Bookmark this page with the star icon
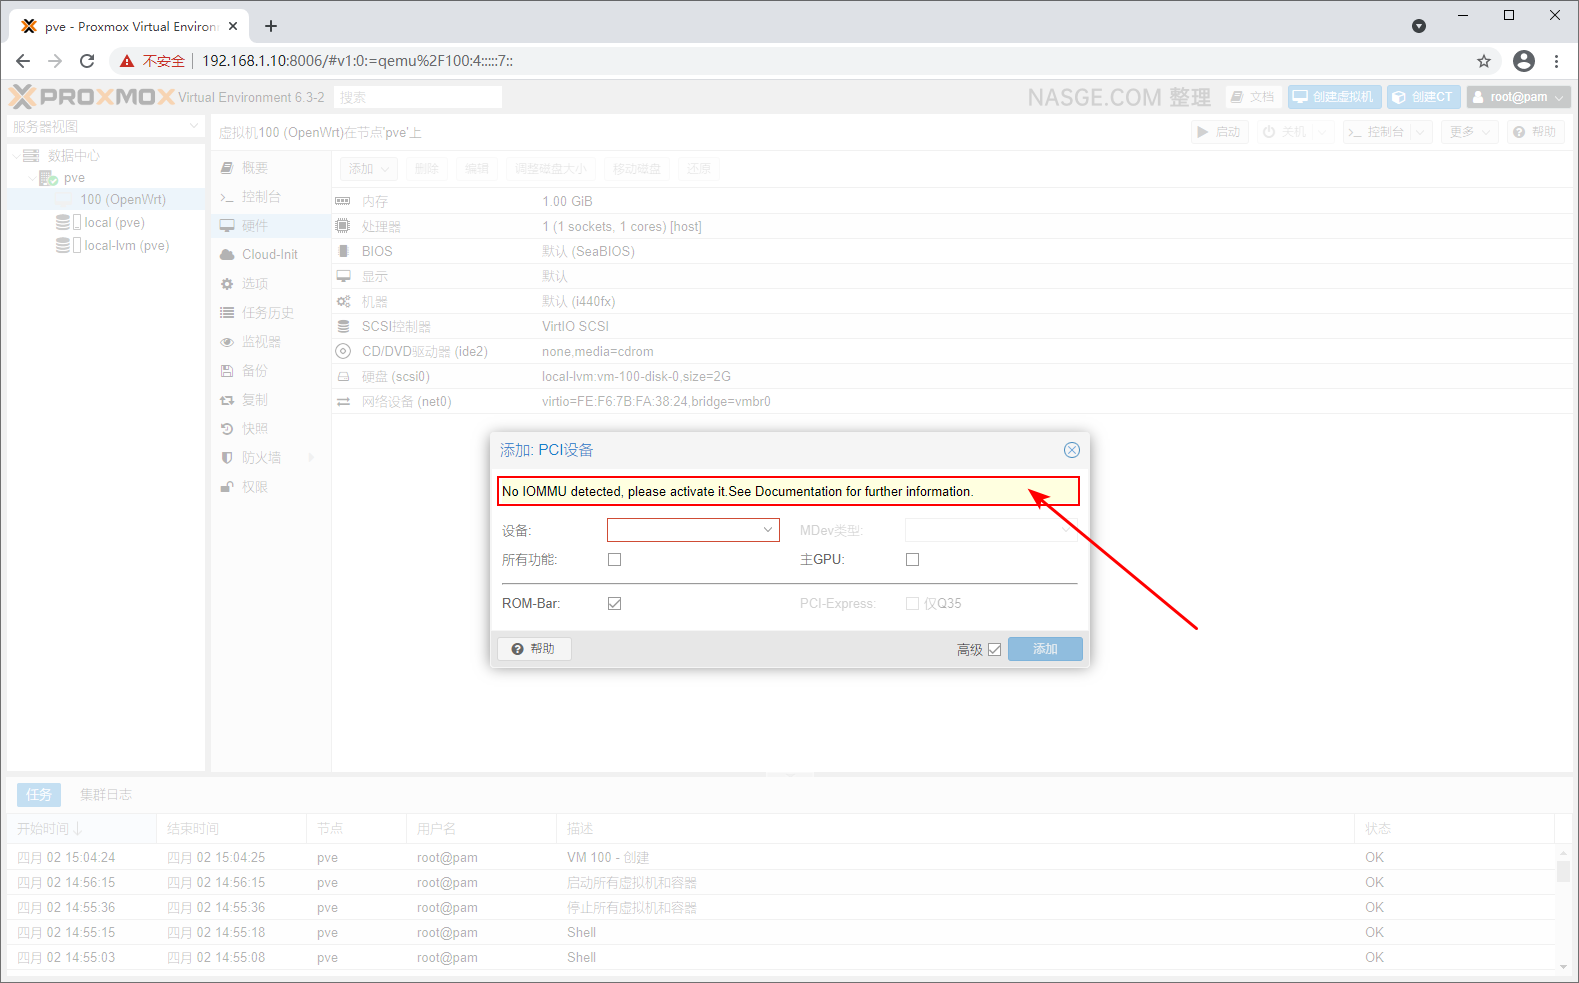The width and height of the screenshot is (1579, 983). [1484, 61]
